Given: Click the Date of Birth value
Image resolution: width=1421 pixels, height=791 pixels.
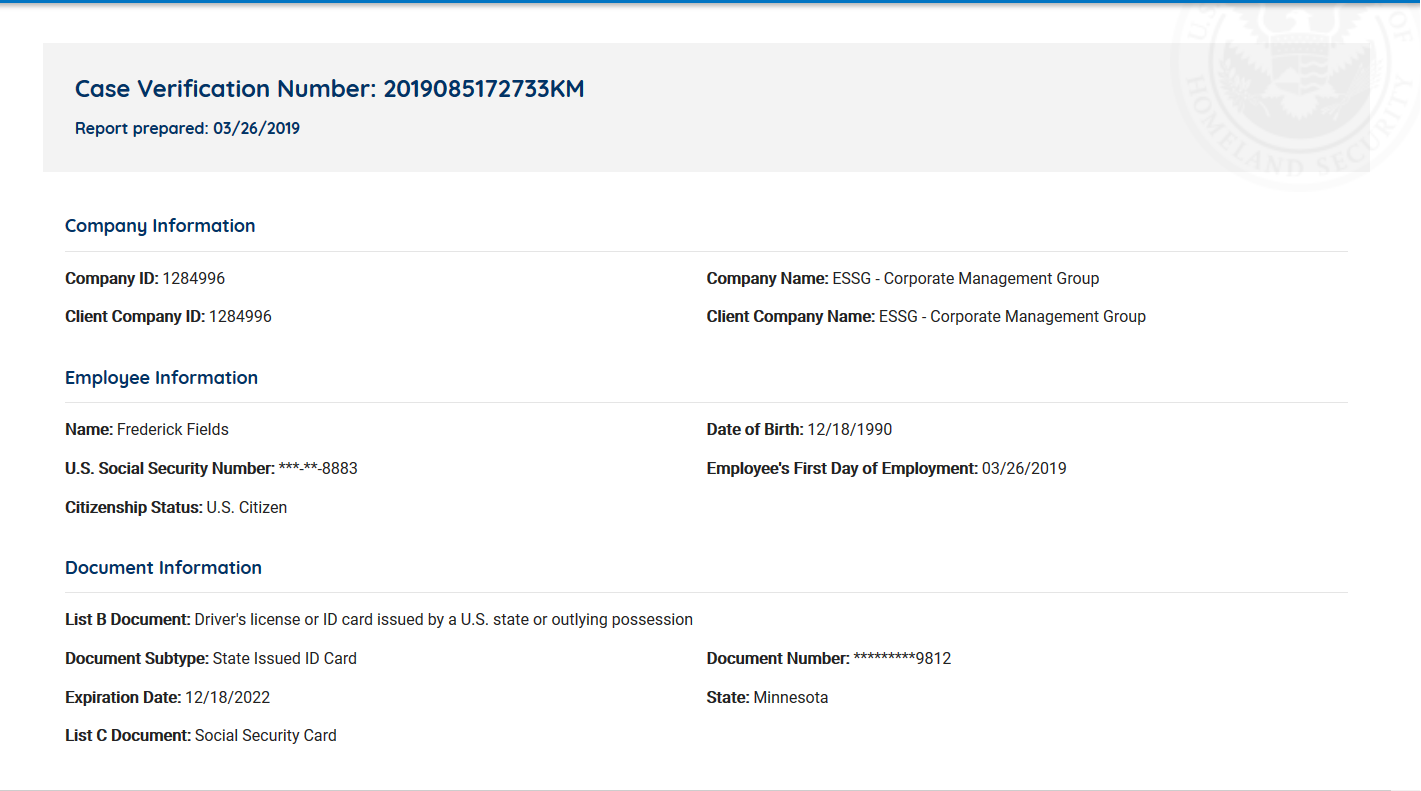Looking at the screenshot, I should coord(849,430).
